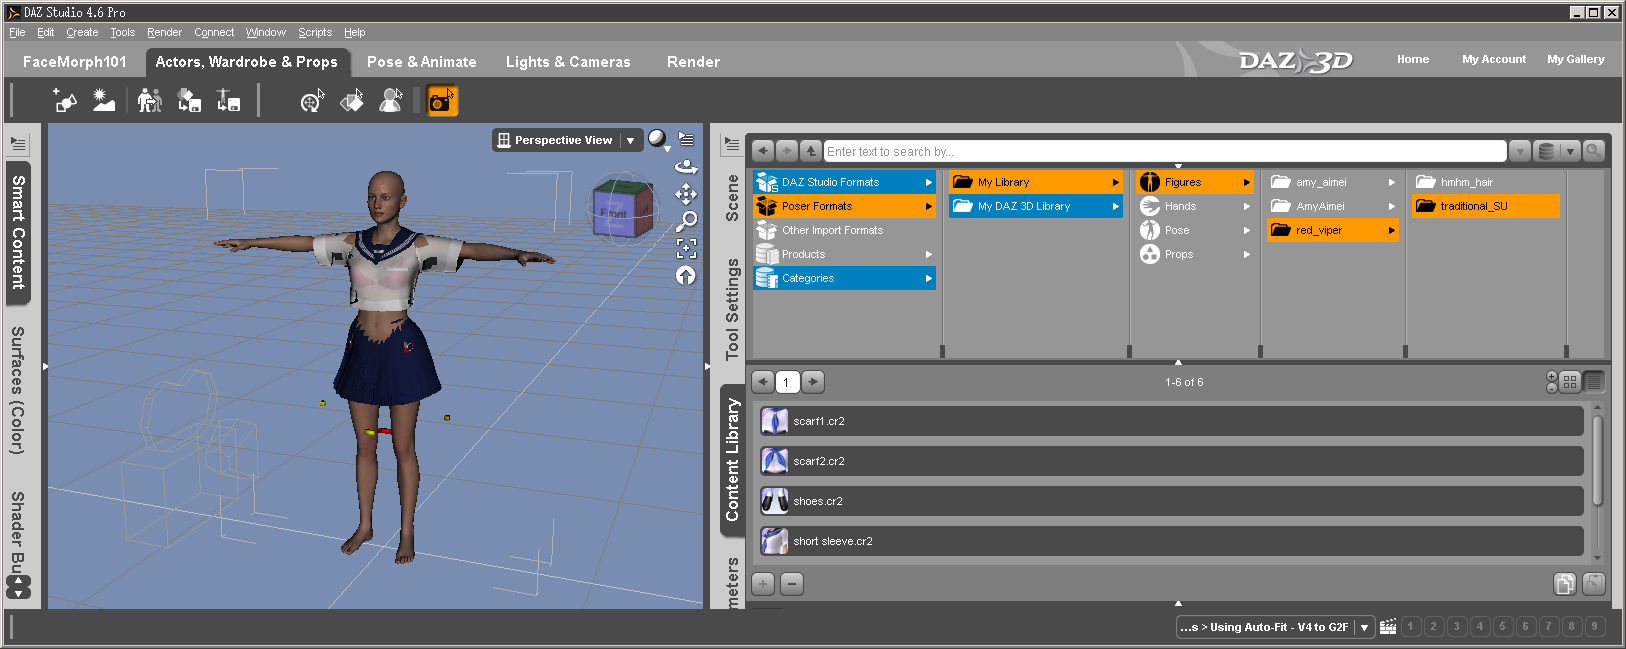Screen dimensions: 1626x649
Task: Select My Library folder
Action: click(x=1036, y=182)
